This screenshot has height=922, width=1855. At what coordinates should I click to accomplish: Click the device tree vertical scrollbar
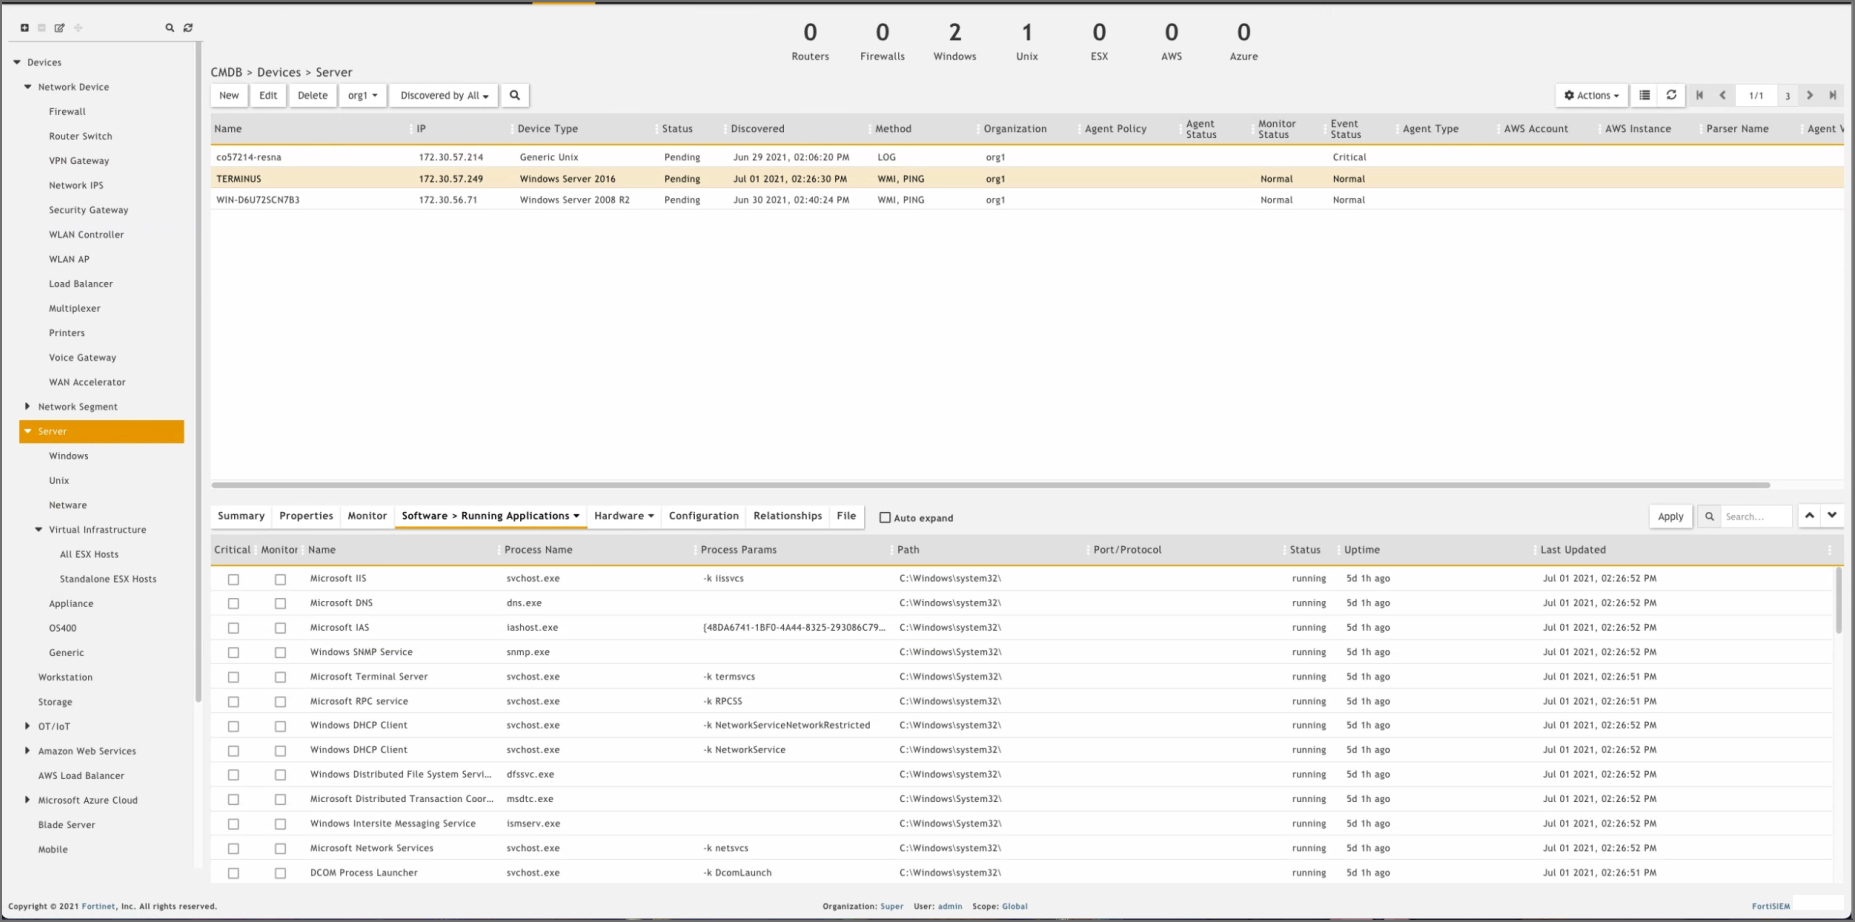click(198, 370)
